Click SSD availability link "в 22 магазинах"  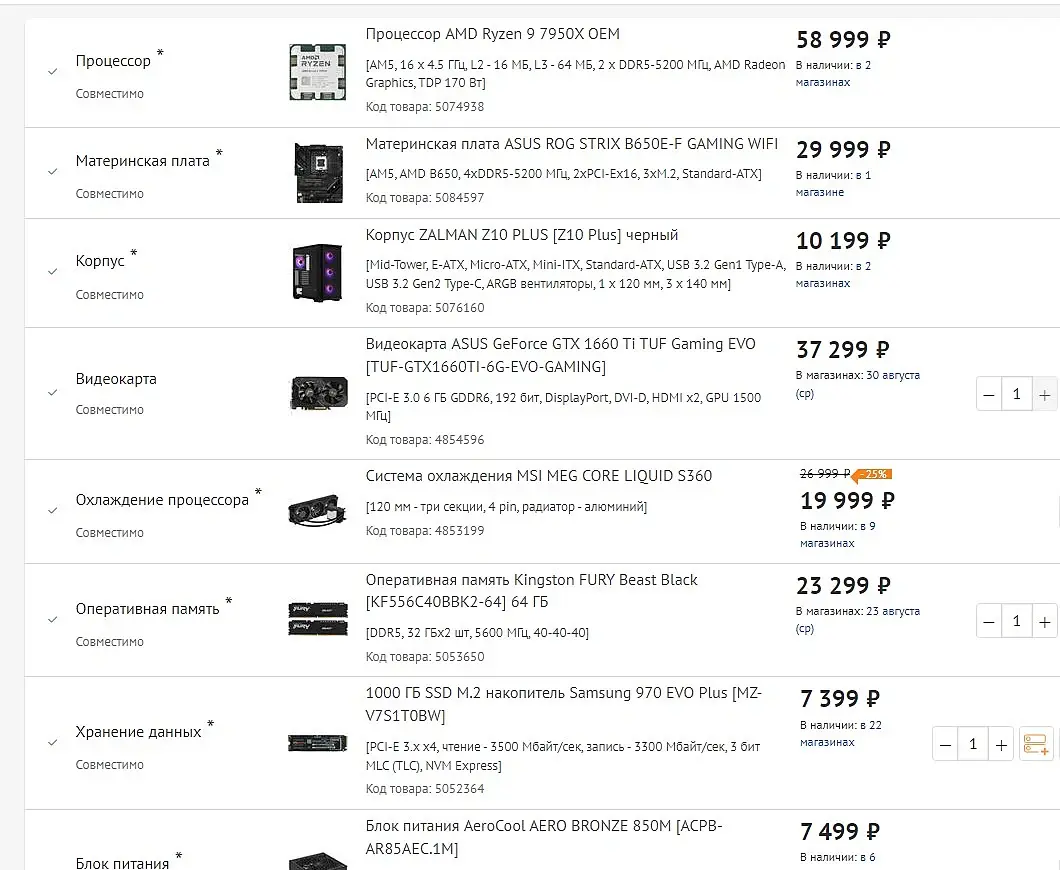tap(841, 733)
